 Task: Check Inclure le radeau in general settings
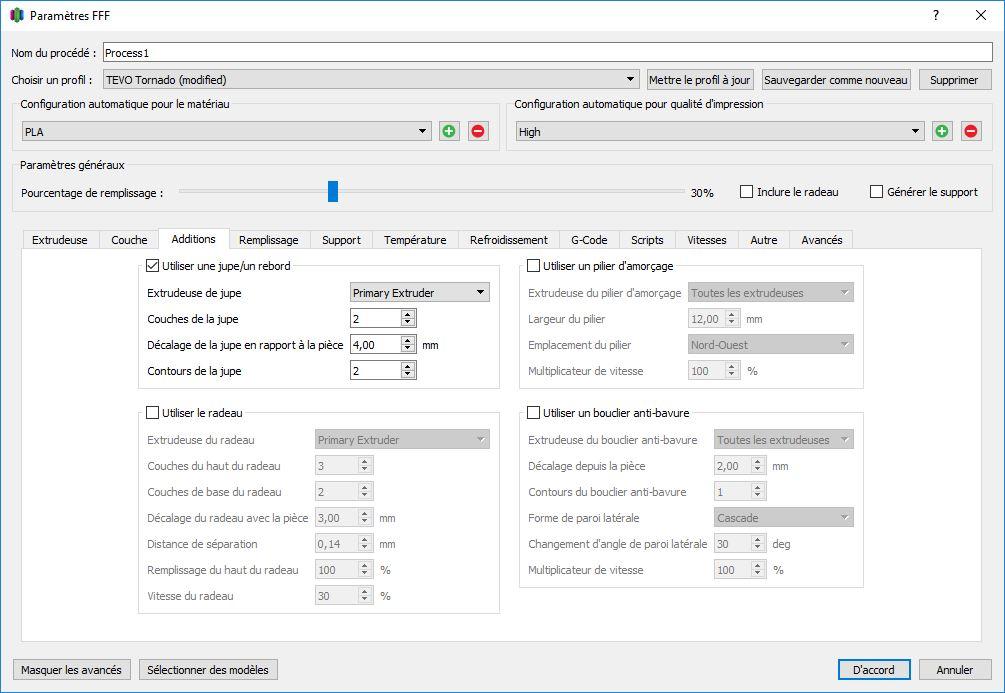coord(746,192)
